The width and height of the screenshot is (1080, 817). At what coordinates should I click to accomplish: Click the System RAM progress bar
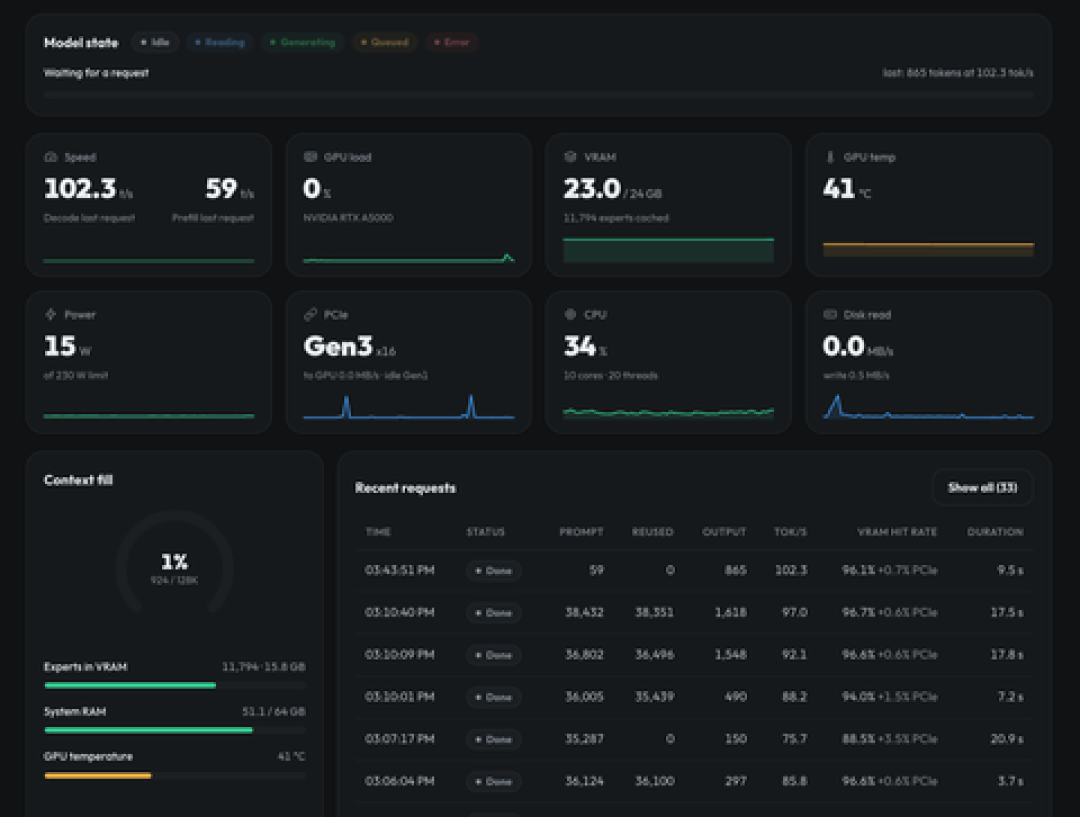click(x=175, y=730)
